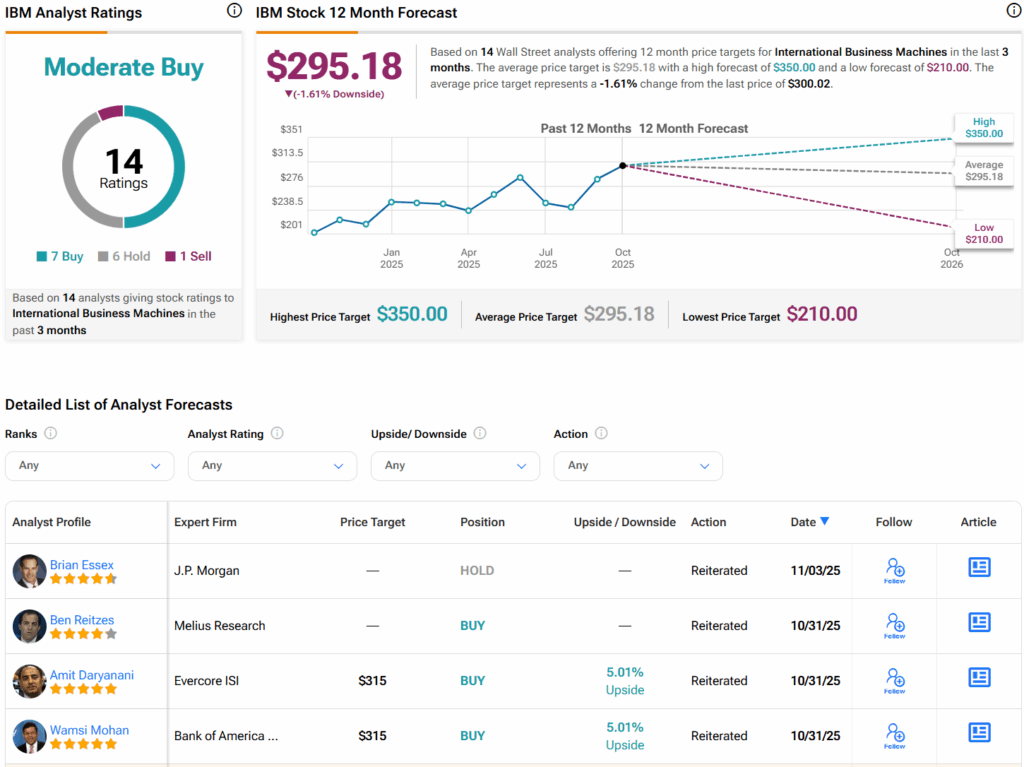This screenshot has height=767, width=1024.
Task: Open Brian Essex analyst profile link
Action: point(82,565)
